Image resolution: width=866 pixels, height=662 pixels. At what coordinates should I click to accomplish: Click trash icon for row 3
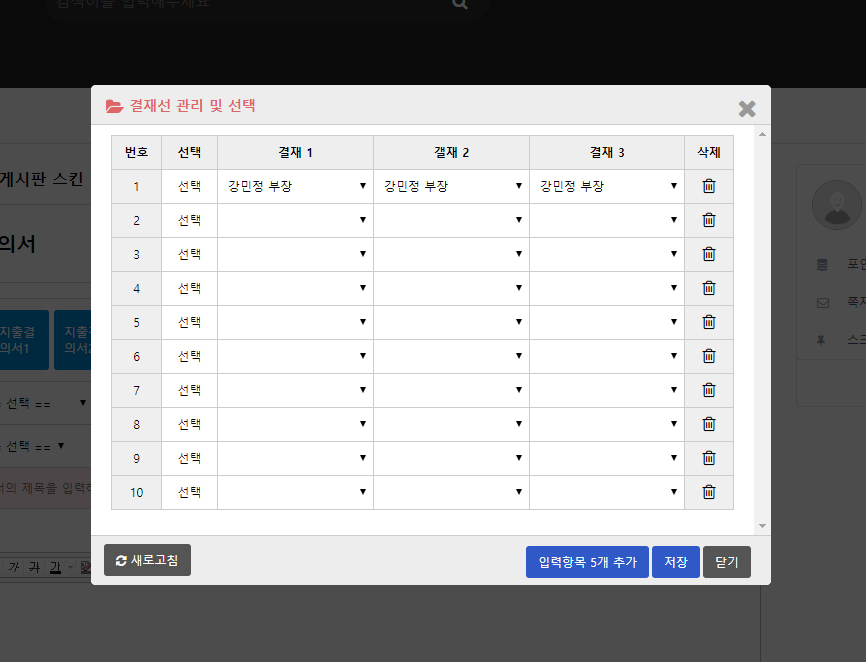[x=709, y=254]
